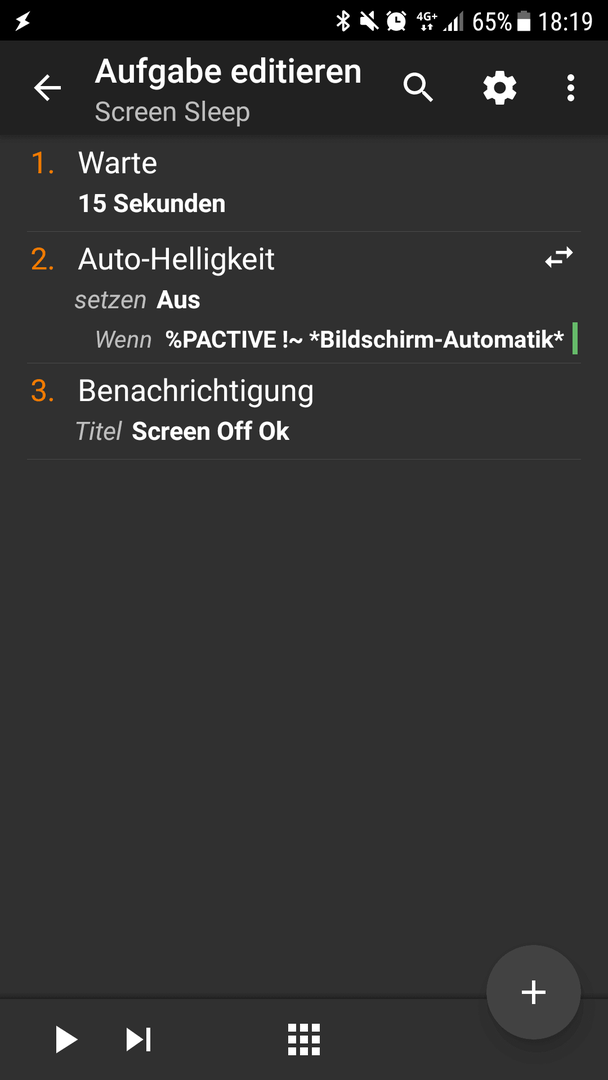608x1080 pixels.
Task: Tap the battery status icon
Action: click(524, 21)
